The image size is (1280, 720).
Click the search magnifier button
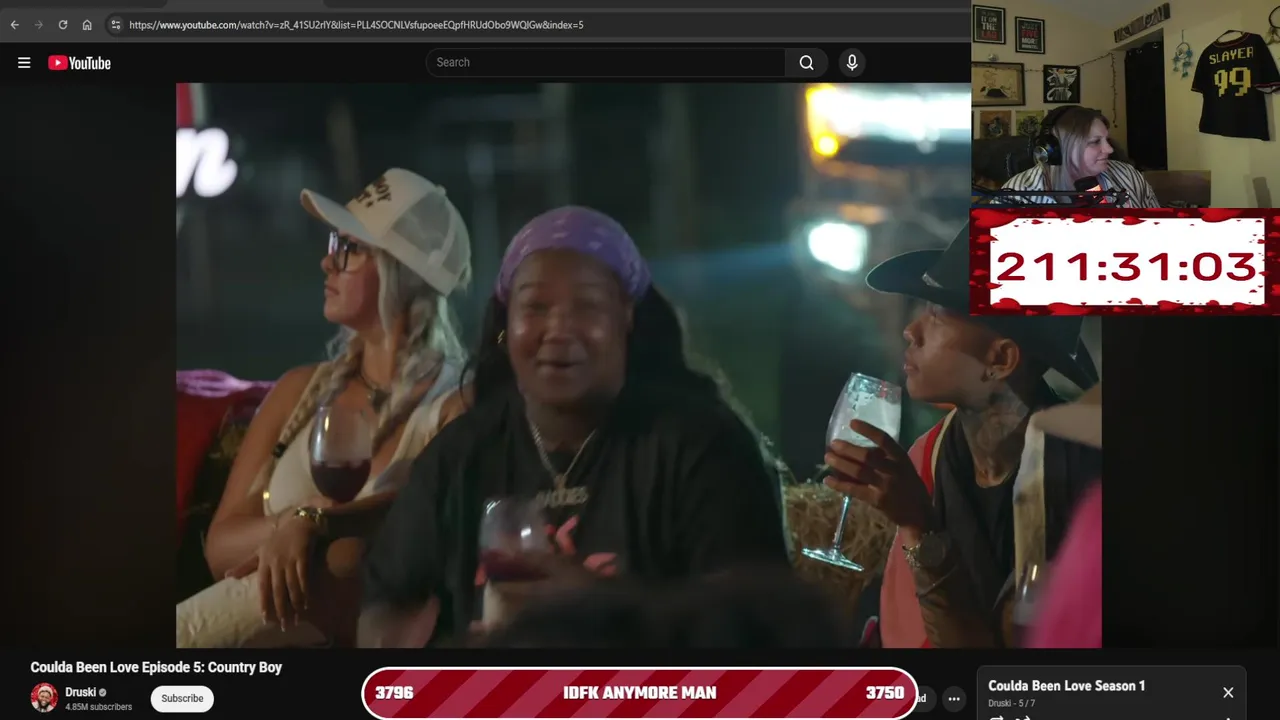(x=806, y=62)
